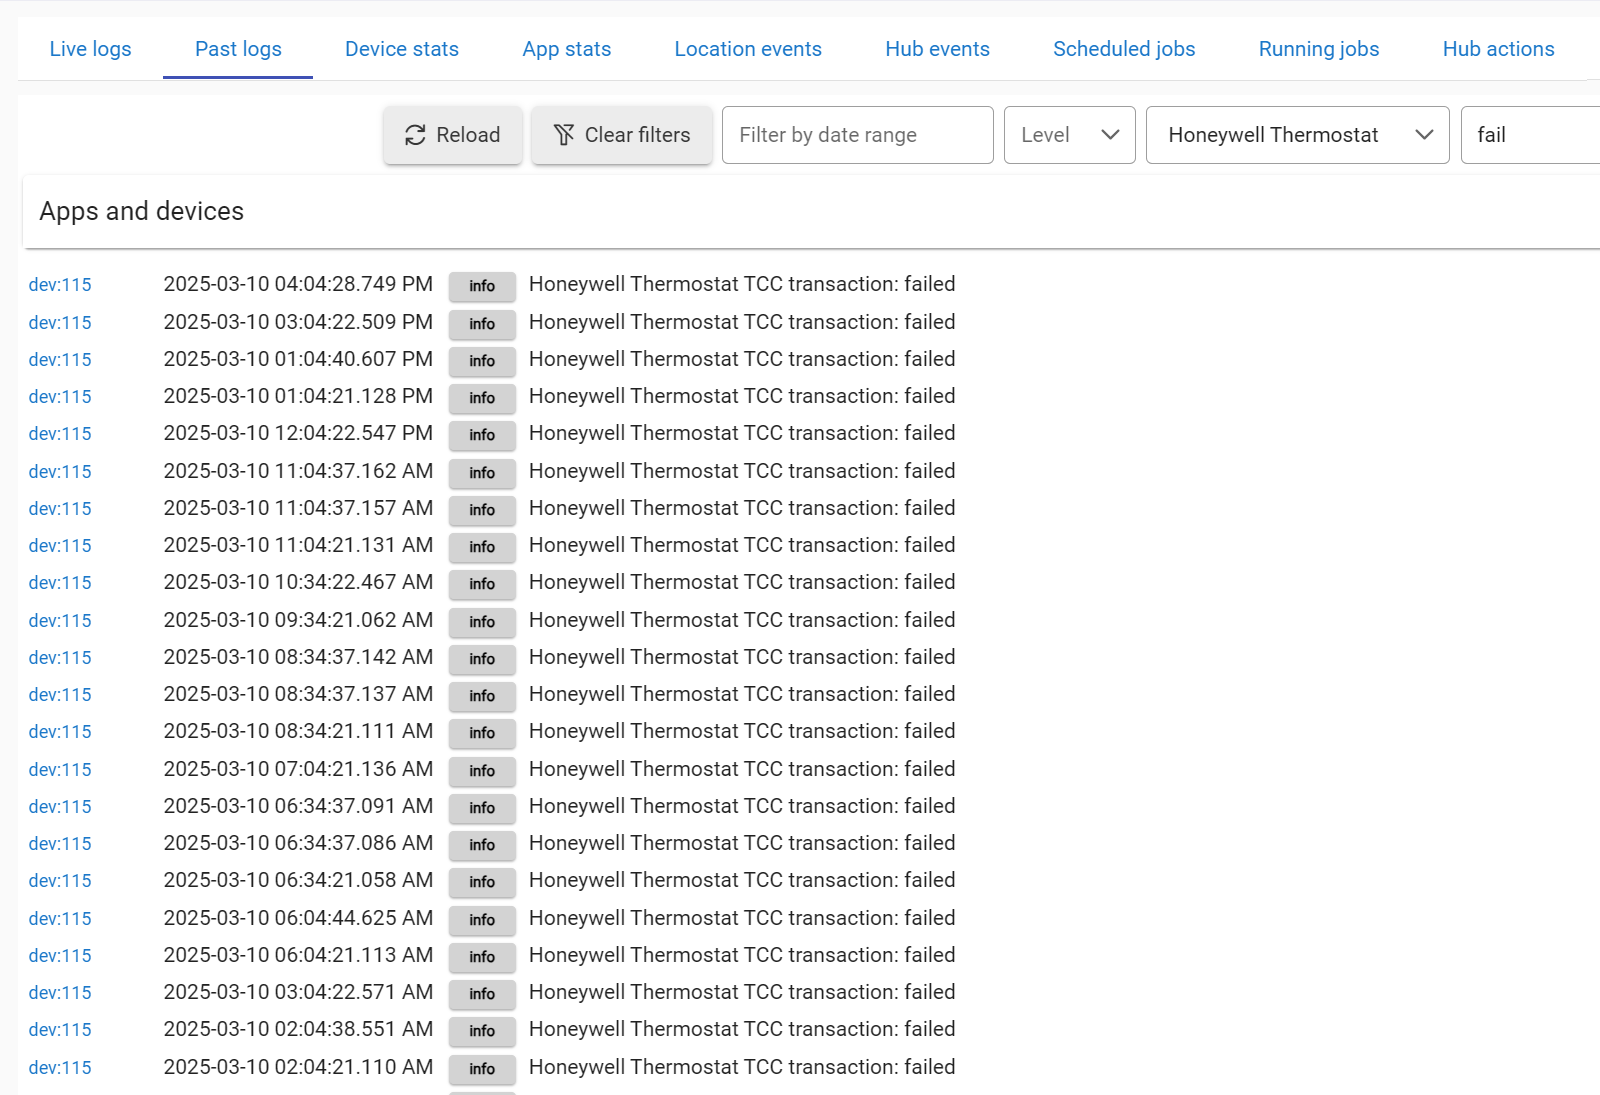Click the Clear filters button
This screenshot has width=1600, height=1095.
621,135
